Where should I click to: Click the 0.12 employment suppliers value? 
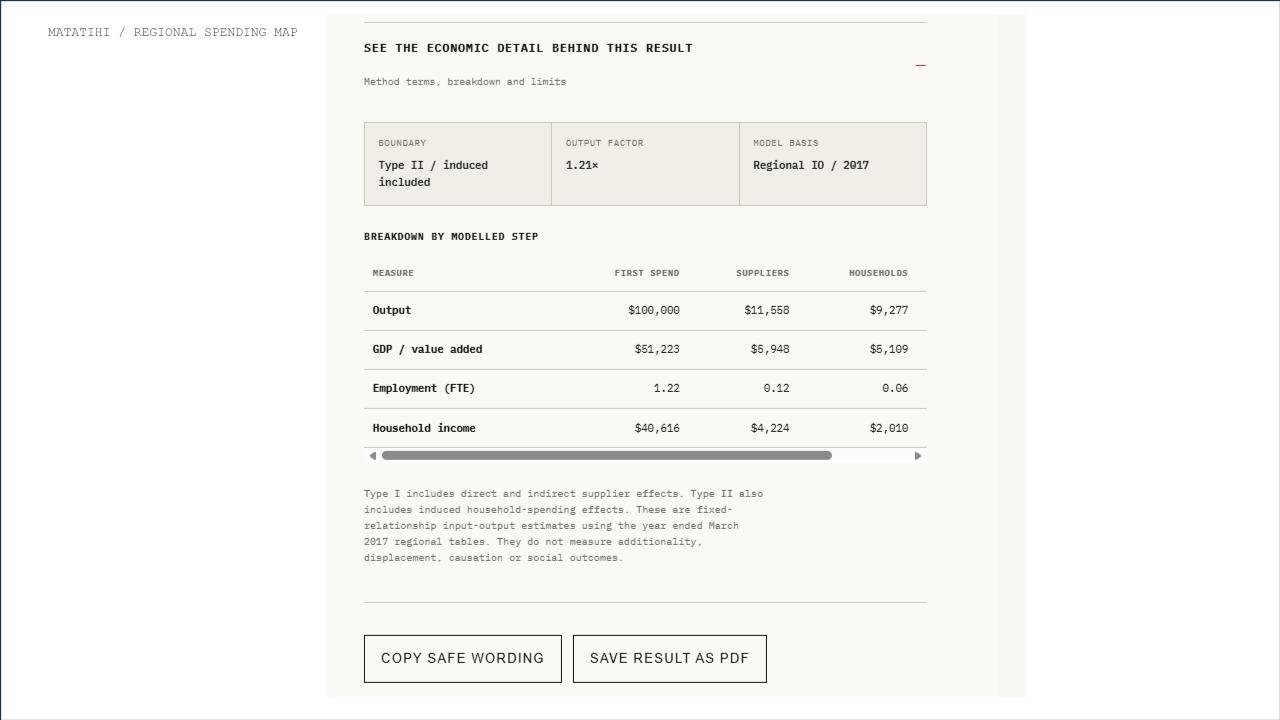point(777,389)
